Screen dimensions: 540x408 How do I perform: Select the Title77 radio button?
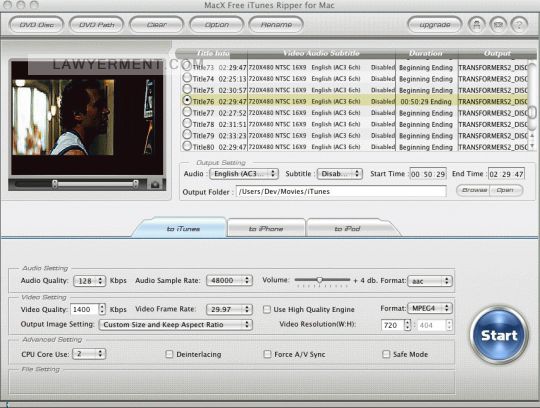(x=187, y=112)
